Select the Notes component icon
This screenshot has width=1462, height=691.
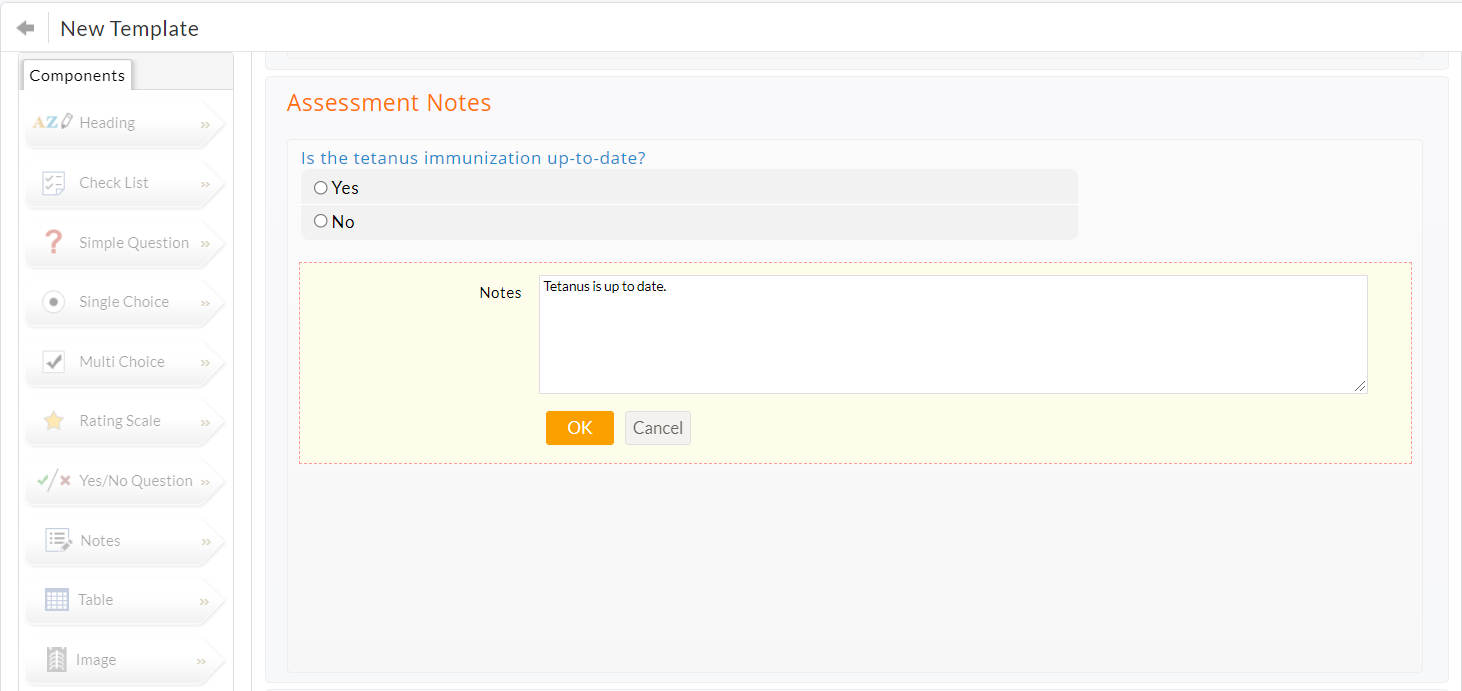[58, 541]
